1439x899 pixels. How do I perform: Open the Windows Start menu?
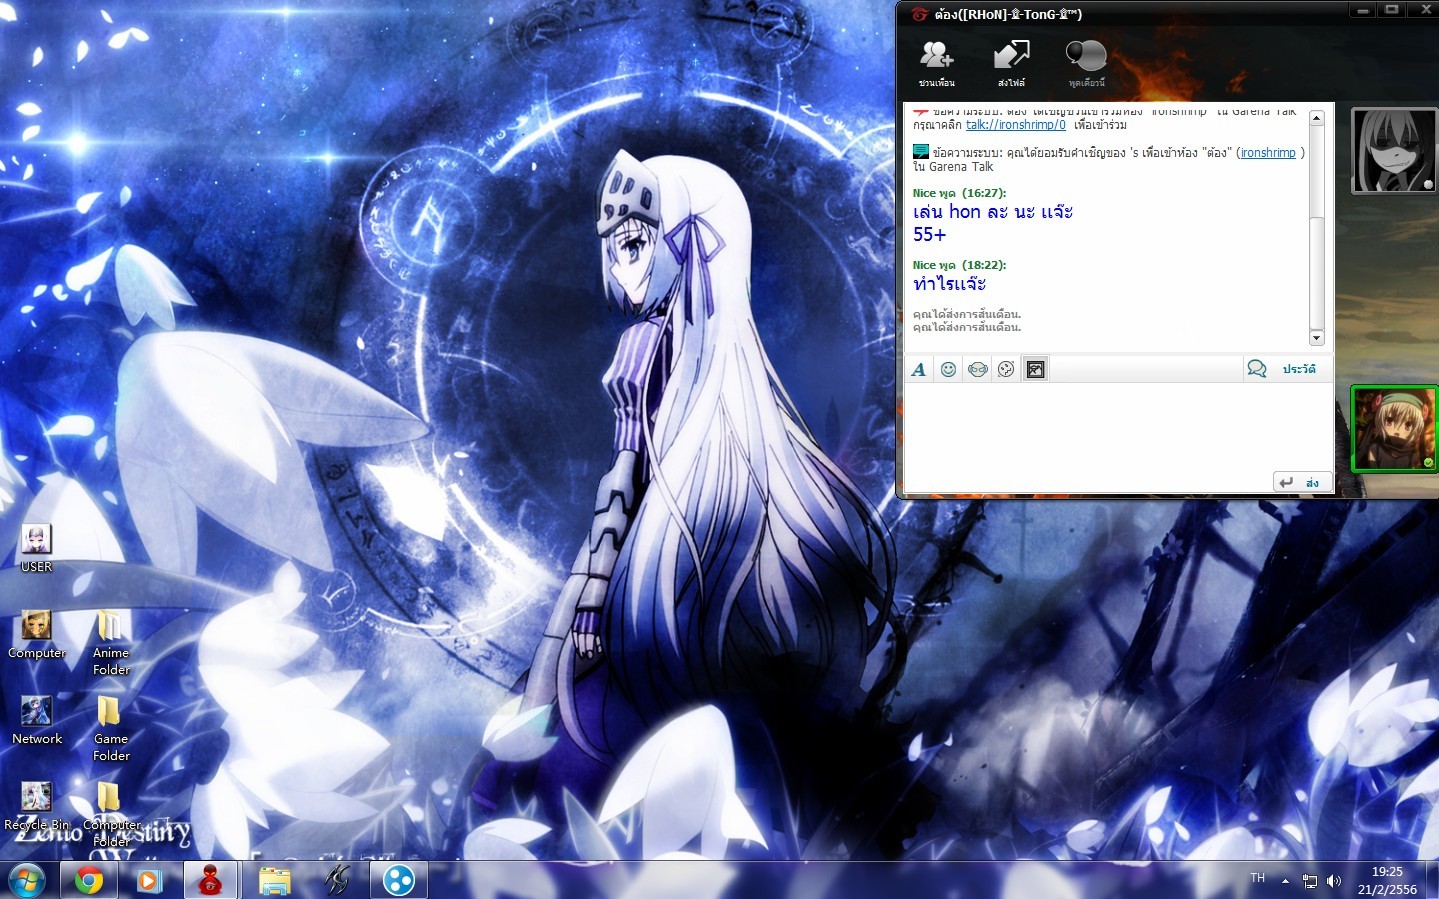pyautogui.click(x=27, y=881)
